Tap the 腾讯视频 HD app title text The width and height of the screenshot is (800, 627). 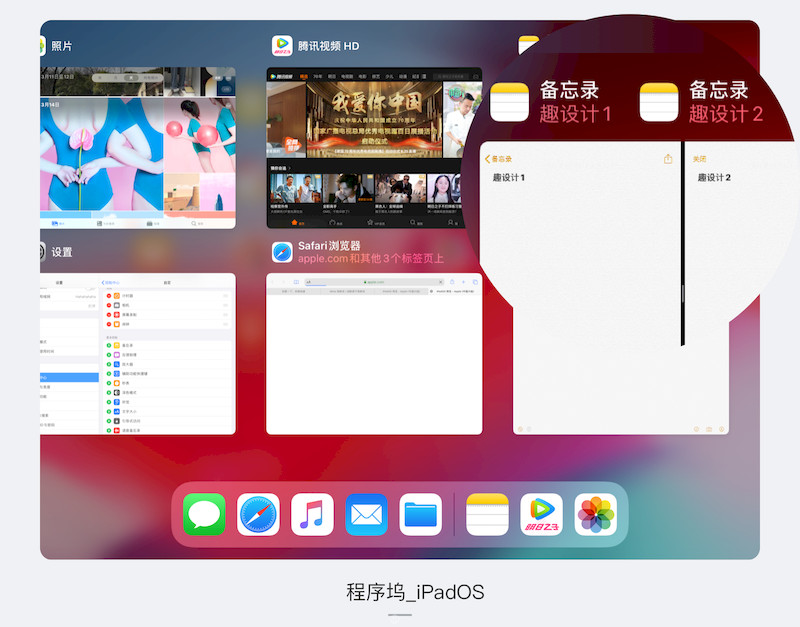[329, 46]
